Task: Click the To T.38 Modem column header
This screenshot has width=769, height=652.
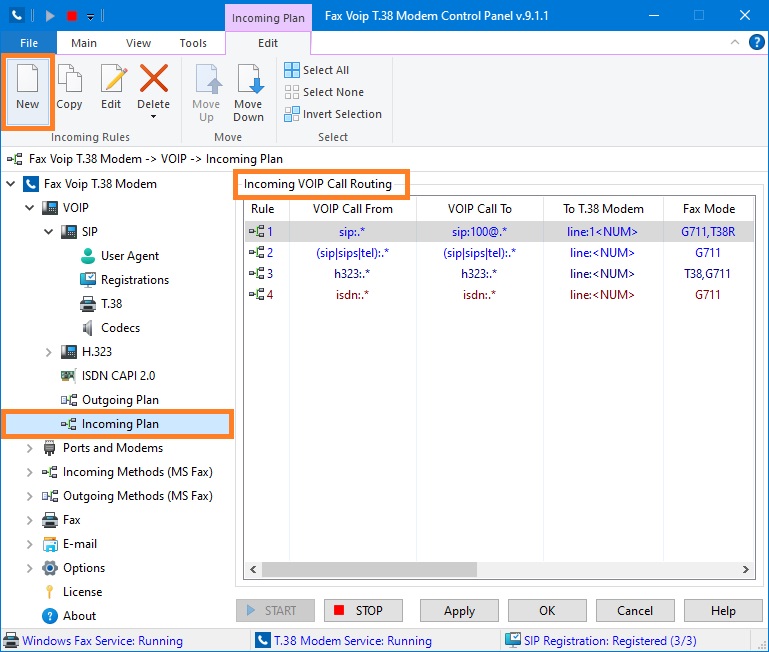Action: tap(603, 209)
